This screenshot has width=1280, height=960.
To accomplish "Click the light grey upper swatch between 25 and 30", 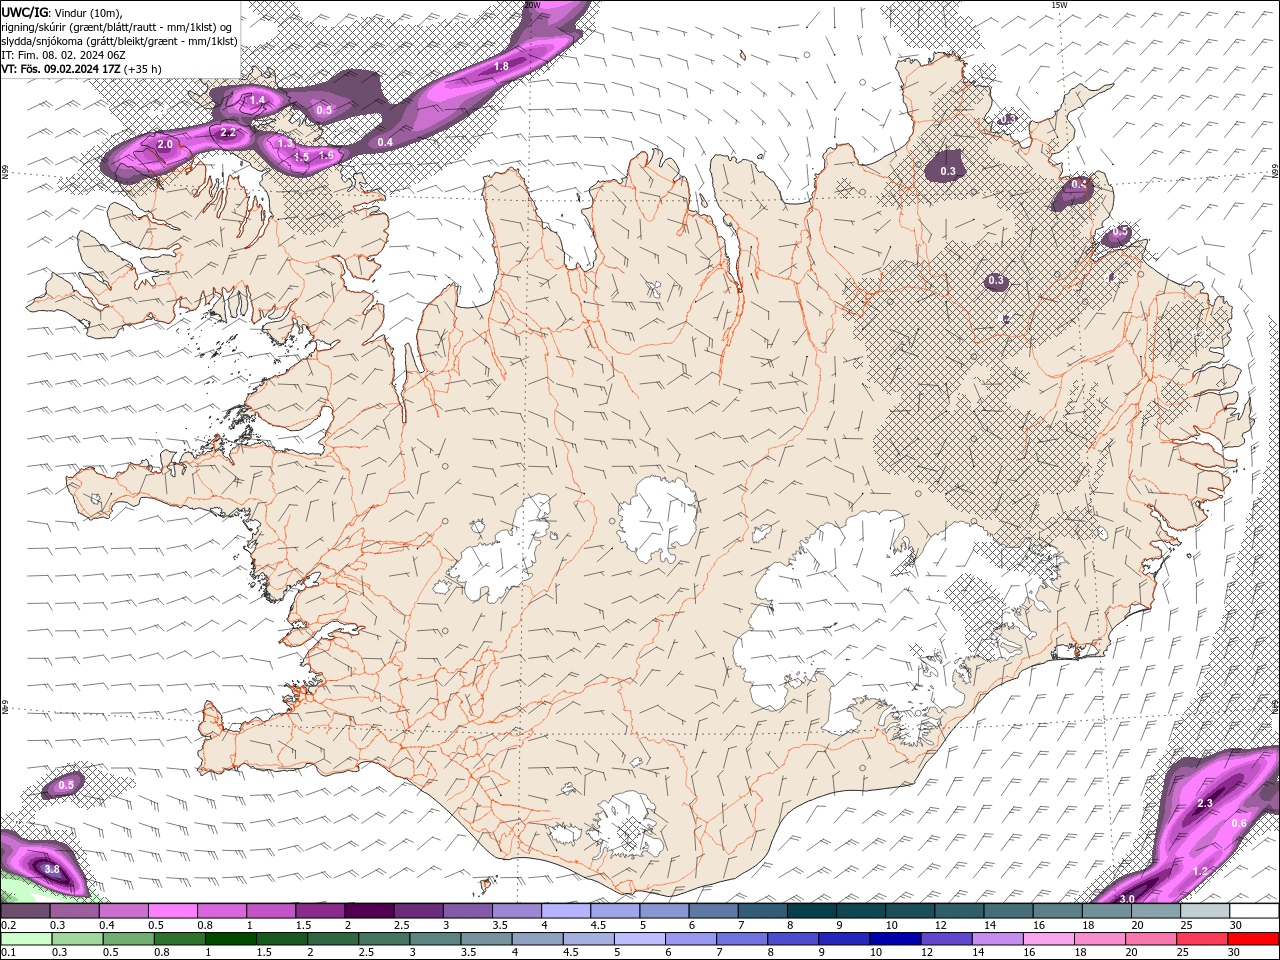I will click(x=1204, y=911).
